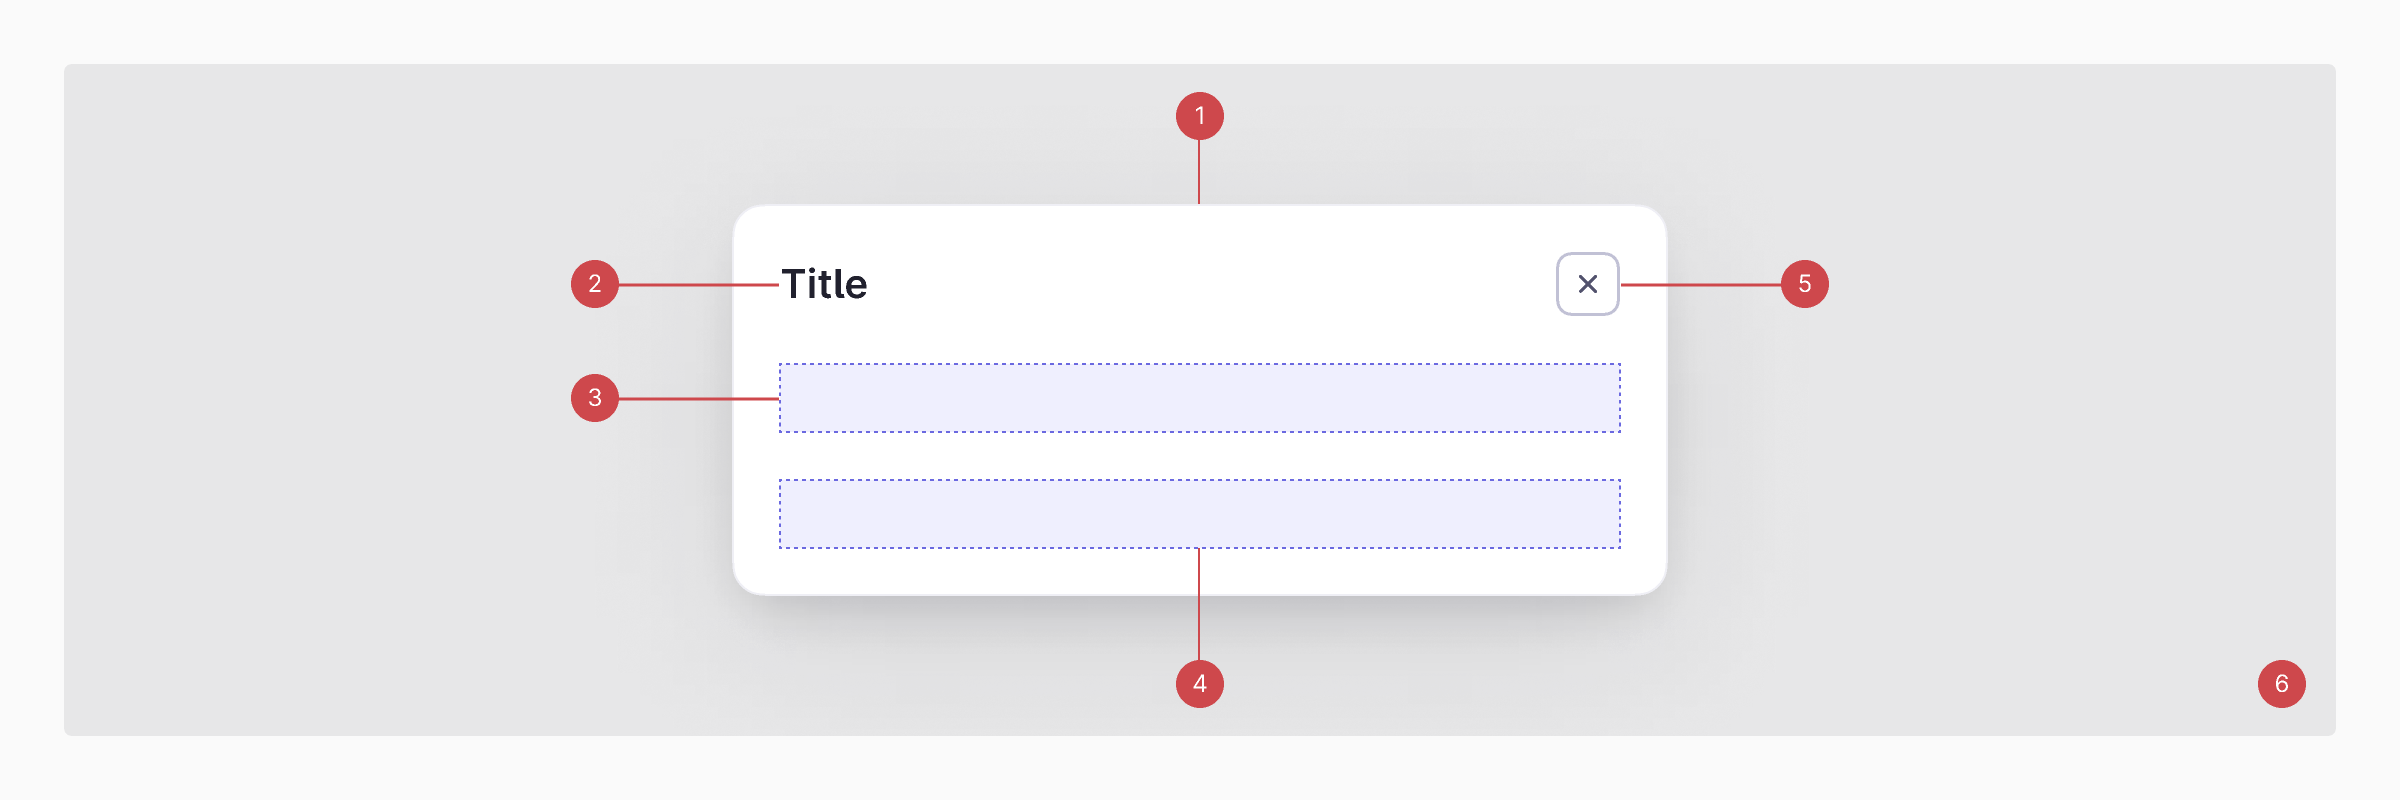The height and width of the screenshot is (800, 2400).
Task: Close the modal with the X button
Action: pos(1587,284)
